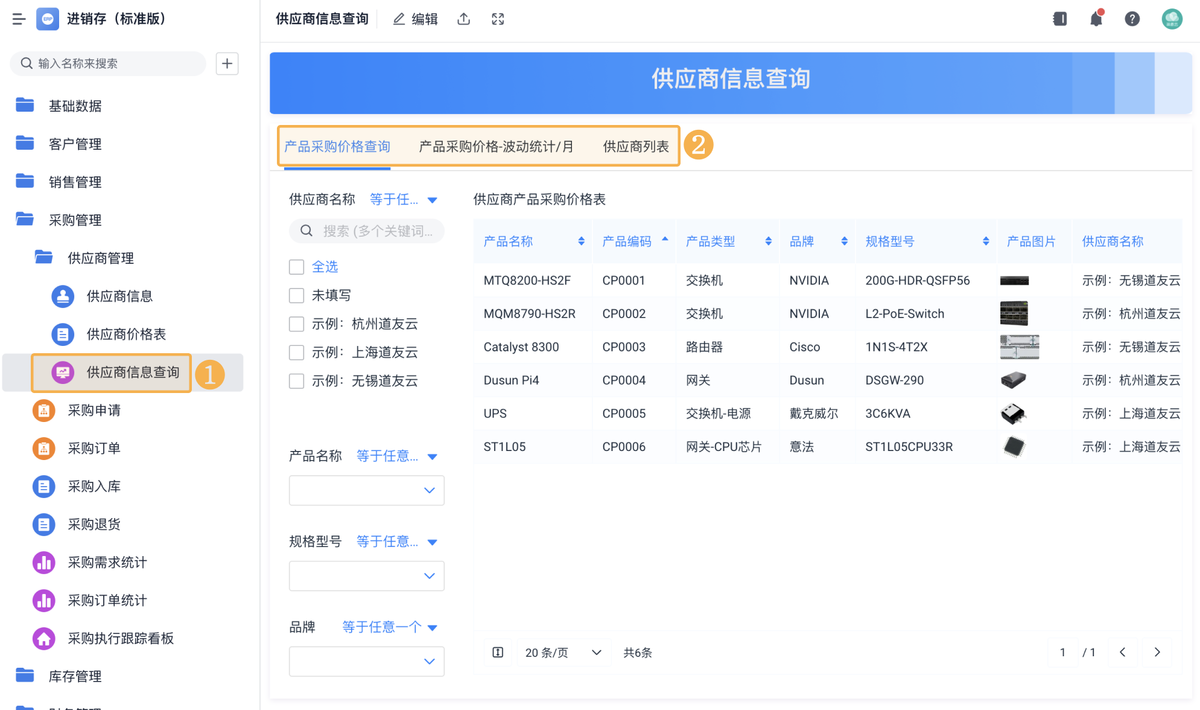Open 采购订单 in sidebar
This screenshot has width=1200, height=710.
pos(94,448)
